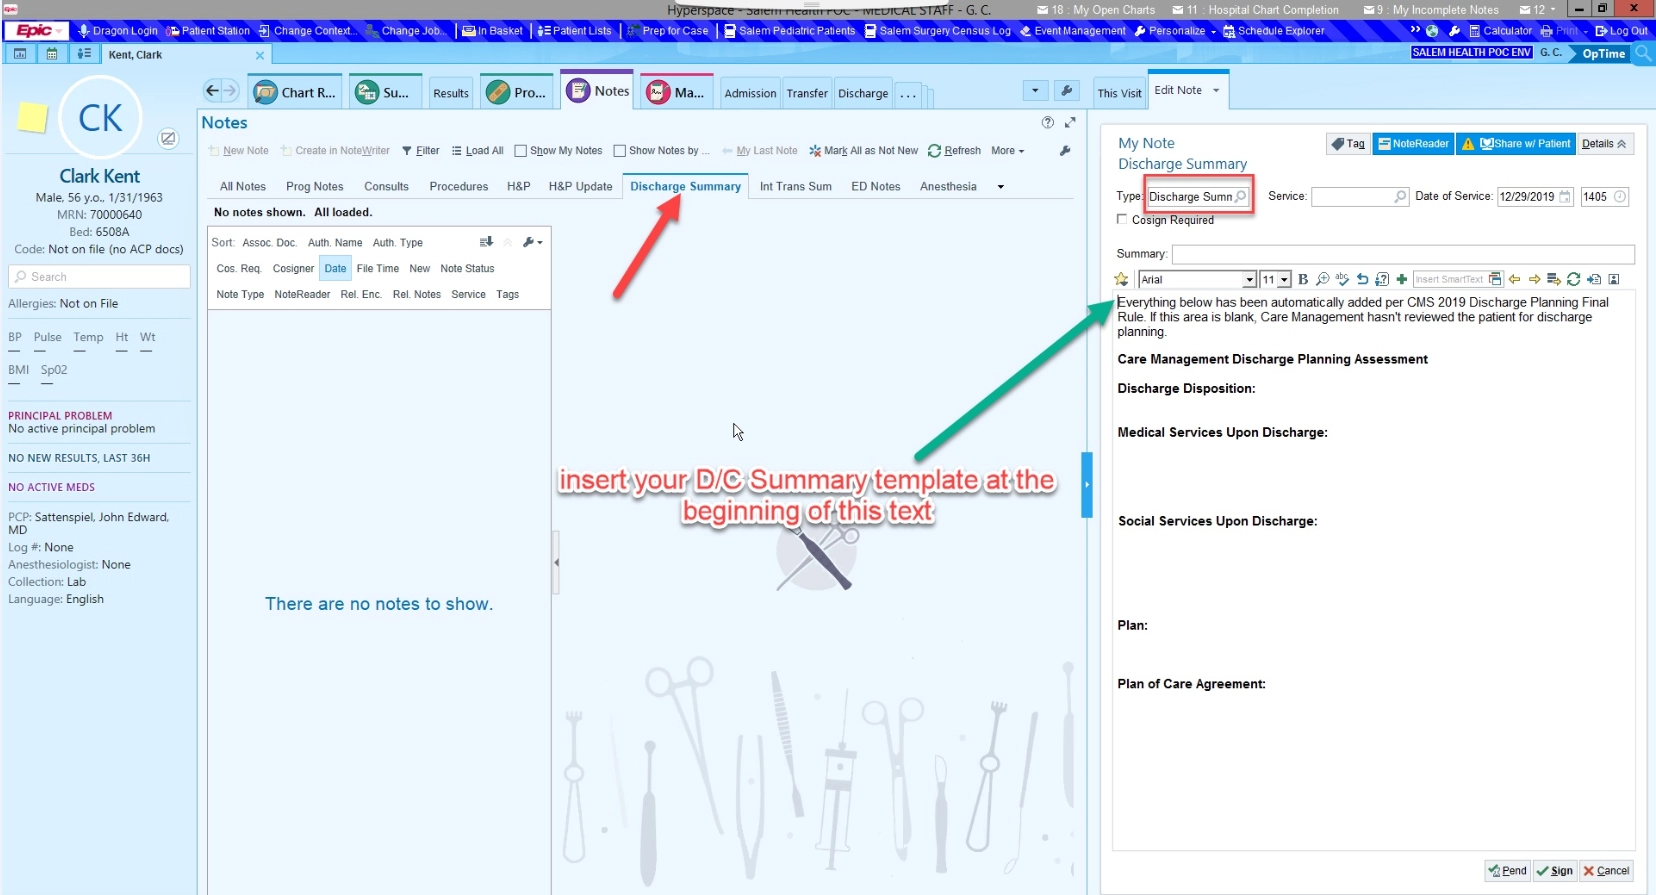
Task: Click the yellow star favorites icon
Action: click(1122, 280)
